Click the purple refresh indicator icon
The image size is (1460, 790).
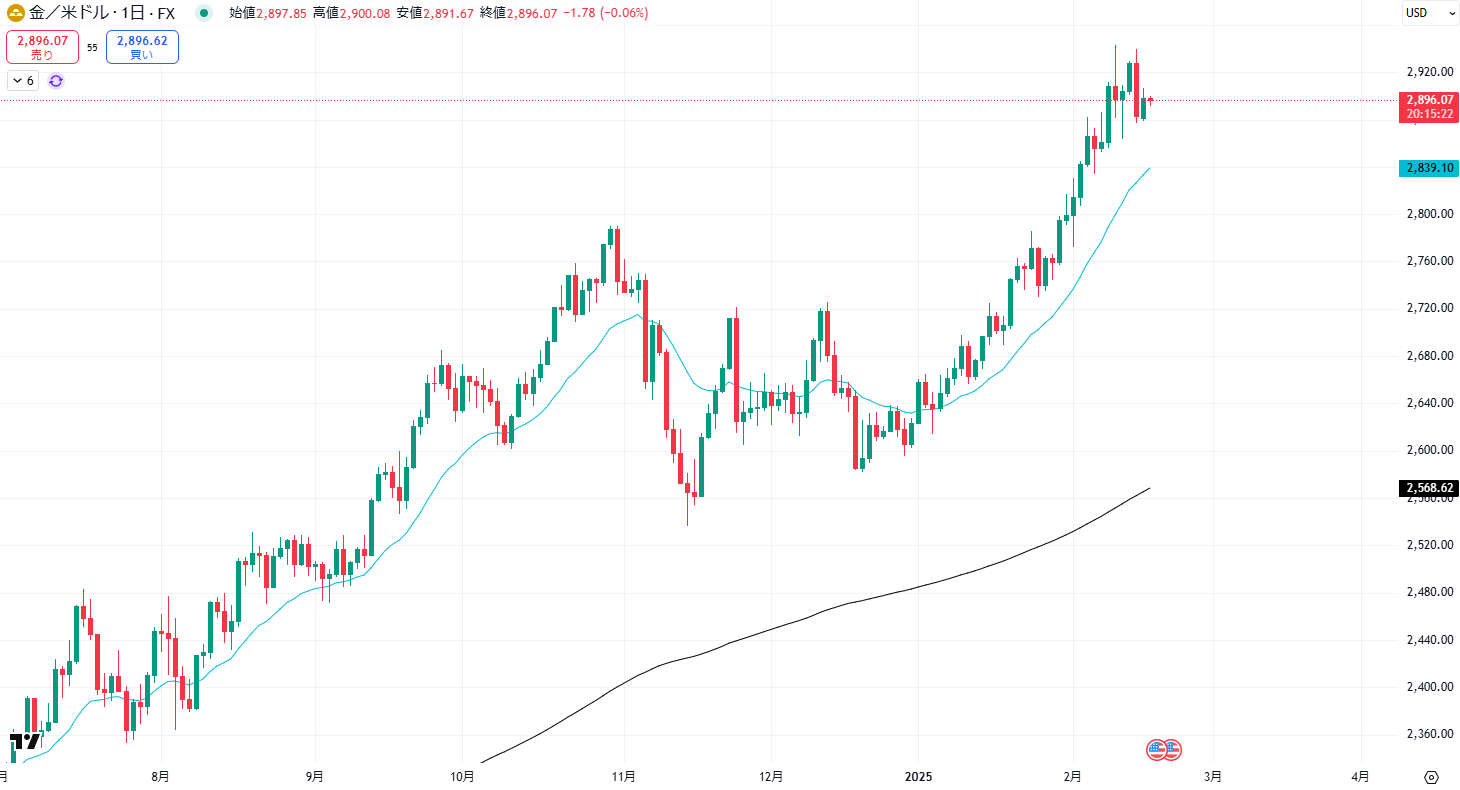coord(56,81)
